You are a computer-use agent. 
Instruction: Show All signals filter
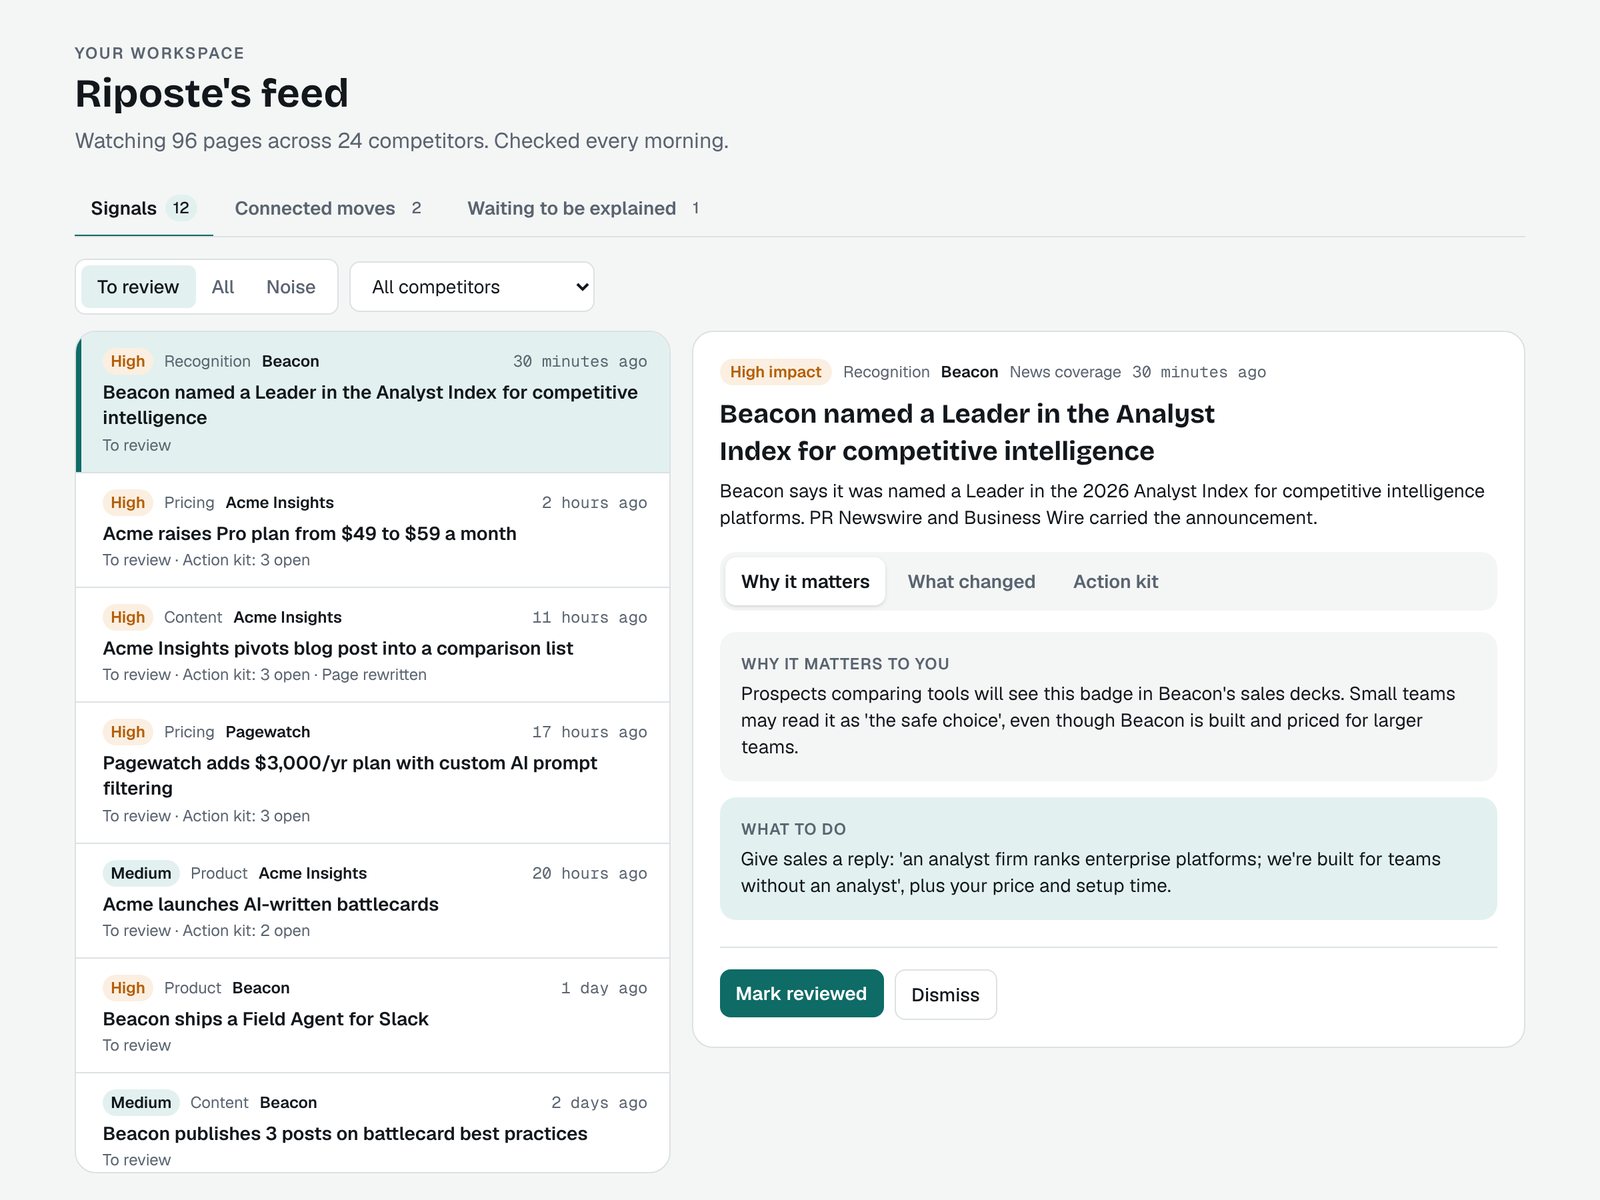pos(223,287)
